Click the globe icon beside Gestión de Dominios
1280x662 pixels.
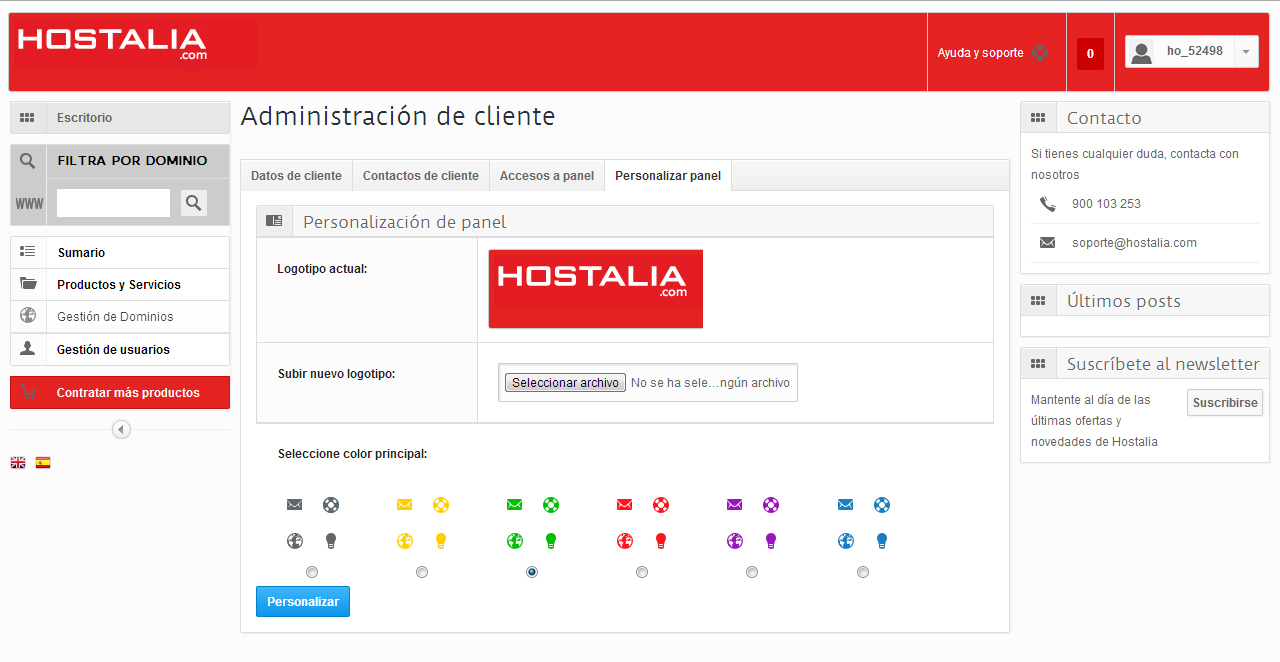pos(28,315)
